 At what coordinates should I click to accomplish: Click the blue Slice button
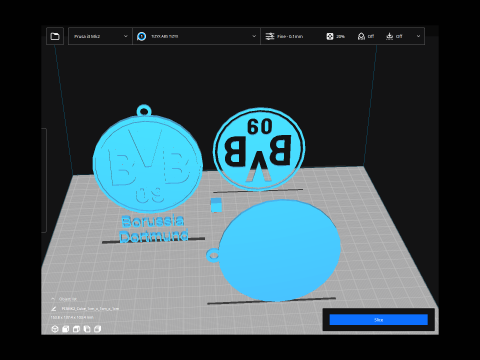[x=378, y=320]
